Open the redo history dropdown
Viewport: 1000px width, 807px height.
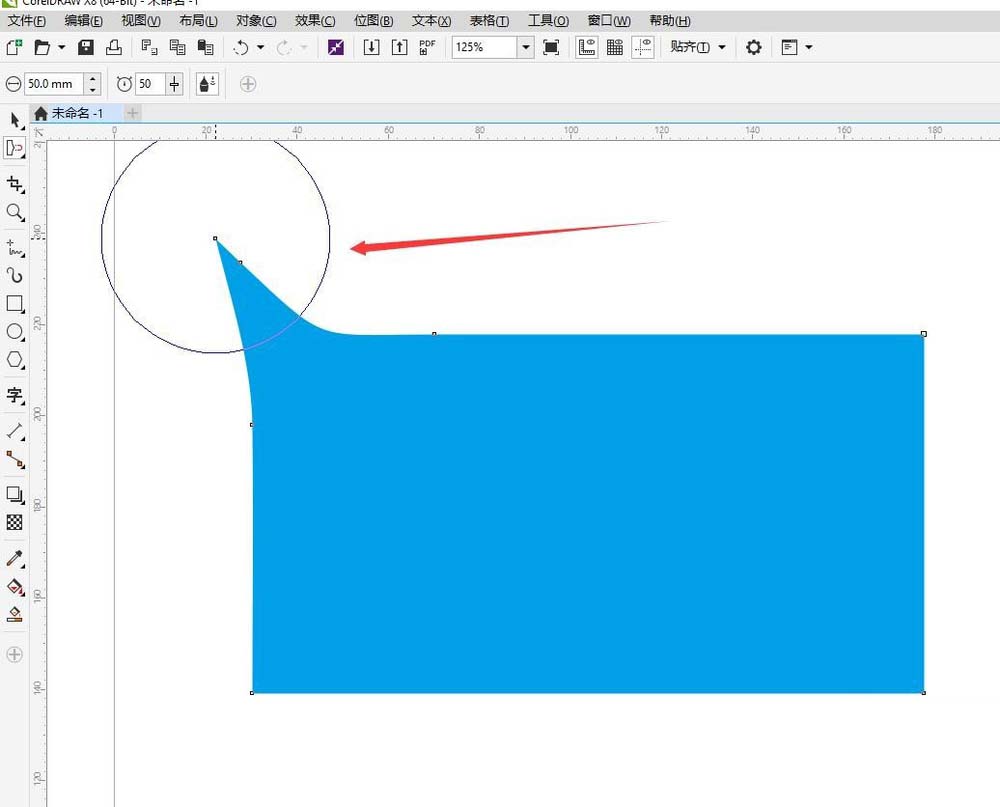pos(304,47)
